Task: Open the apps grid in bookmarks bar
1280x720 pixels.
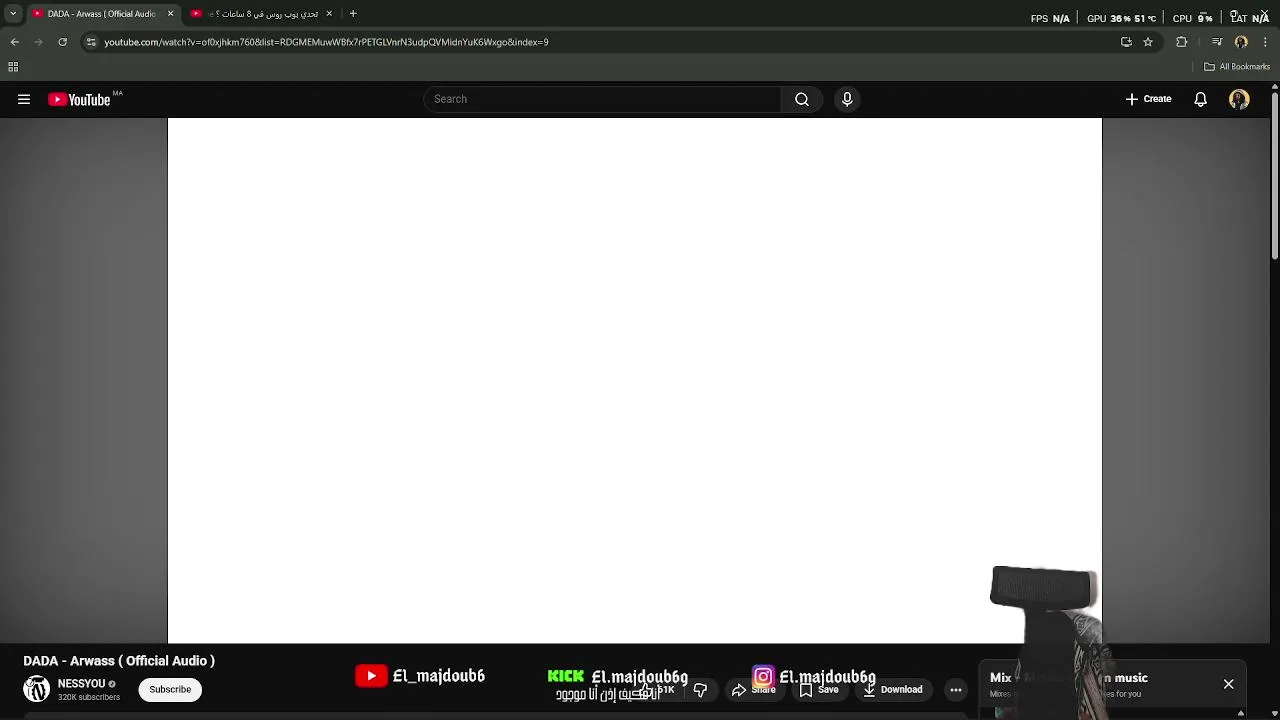Action: click(13, 67)
